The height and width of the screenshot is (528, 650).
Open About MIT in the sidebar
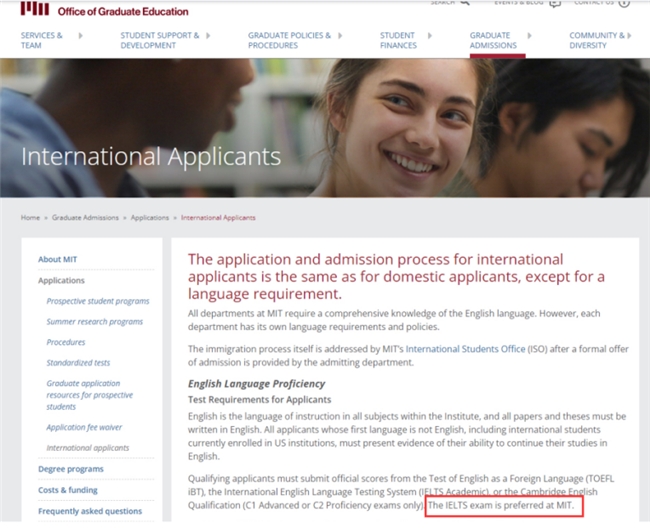pyautogui.click(x=58, y=259)
